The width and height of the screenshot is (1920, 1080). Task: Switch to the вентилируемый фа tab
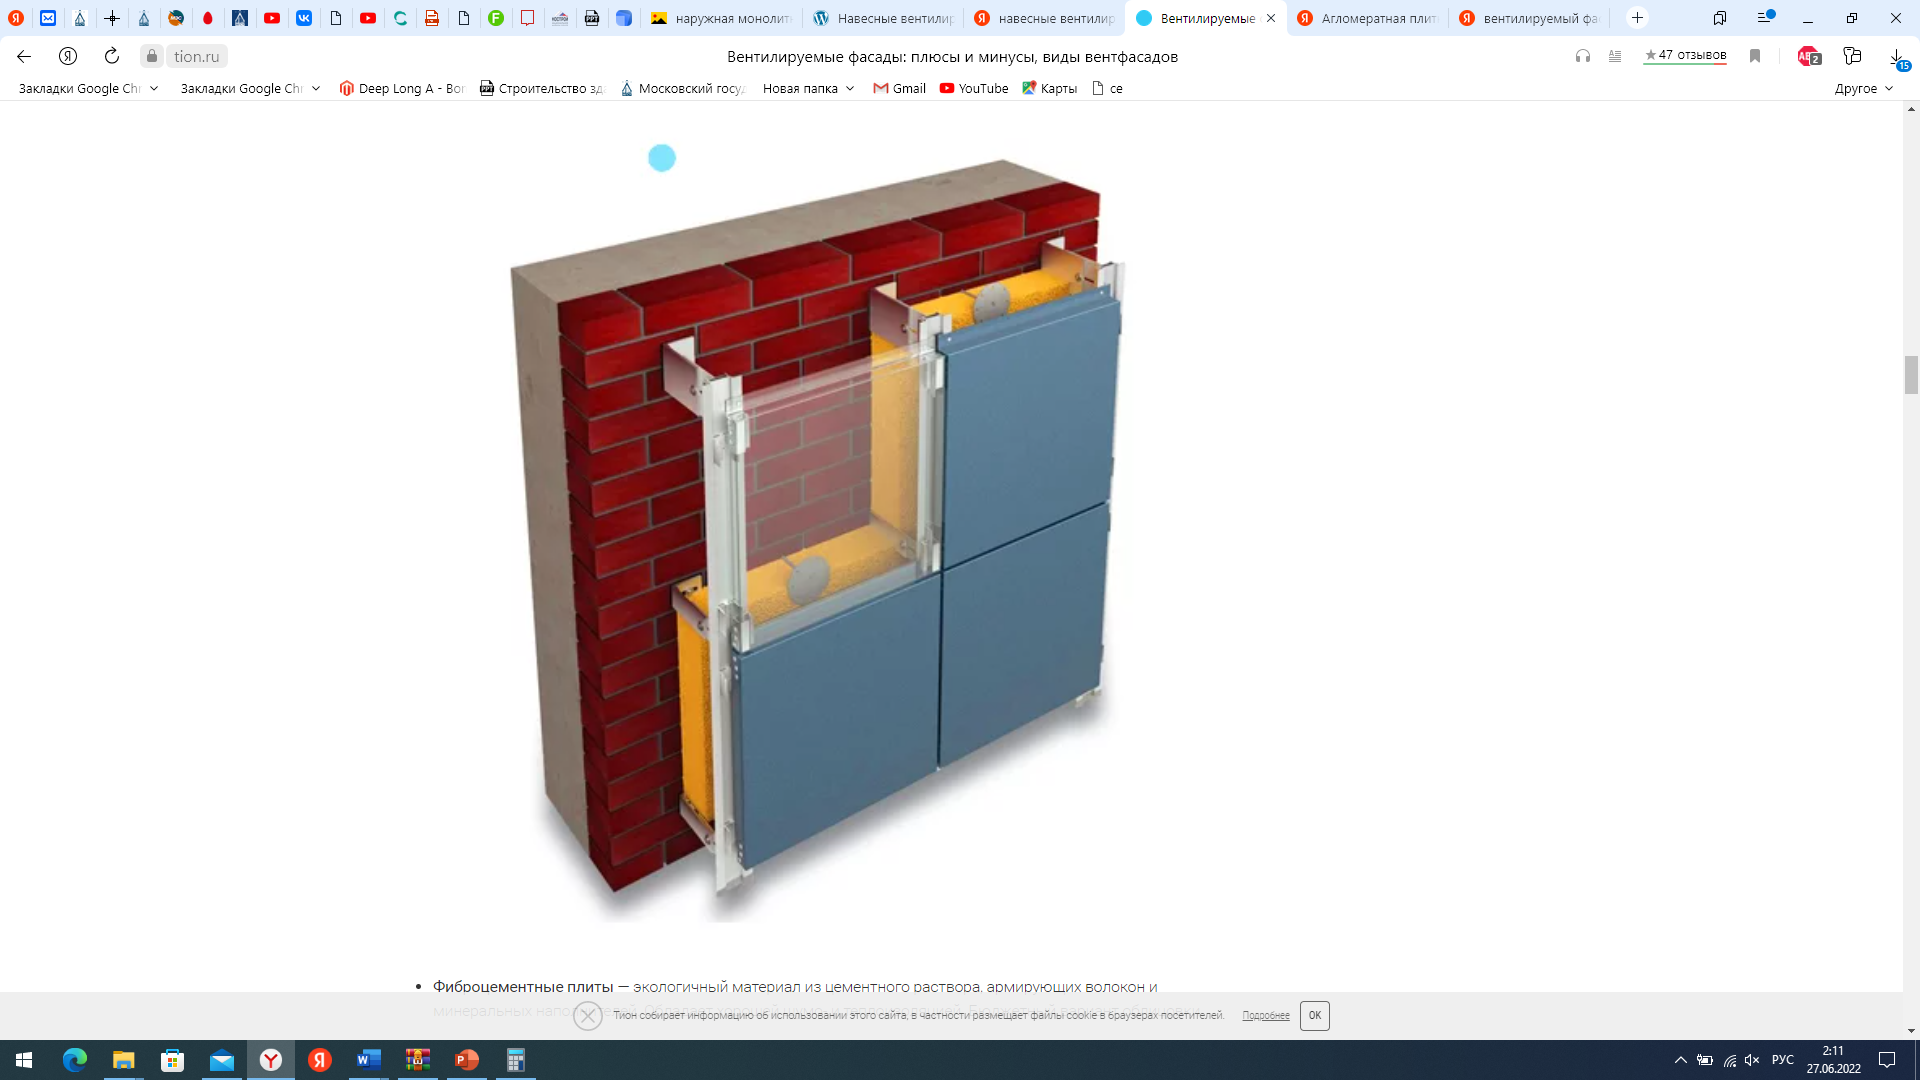(x=1530, y=18)
